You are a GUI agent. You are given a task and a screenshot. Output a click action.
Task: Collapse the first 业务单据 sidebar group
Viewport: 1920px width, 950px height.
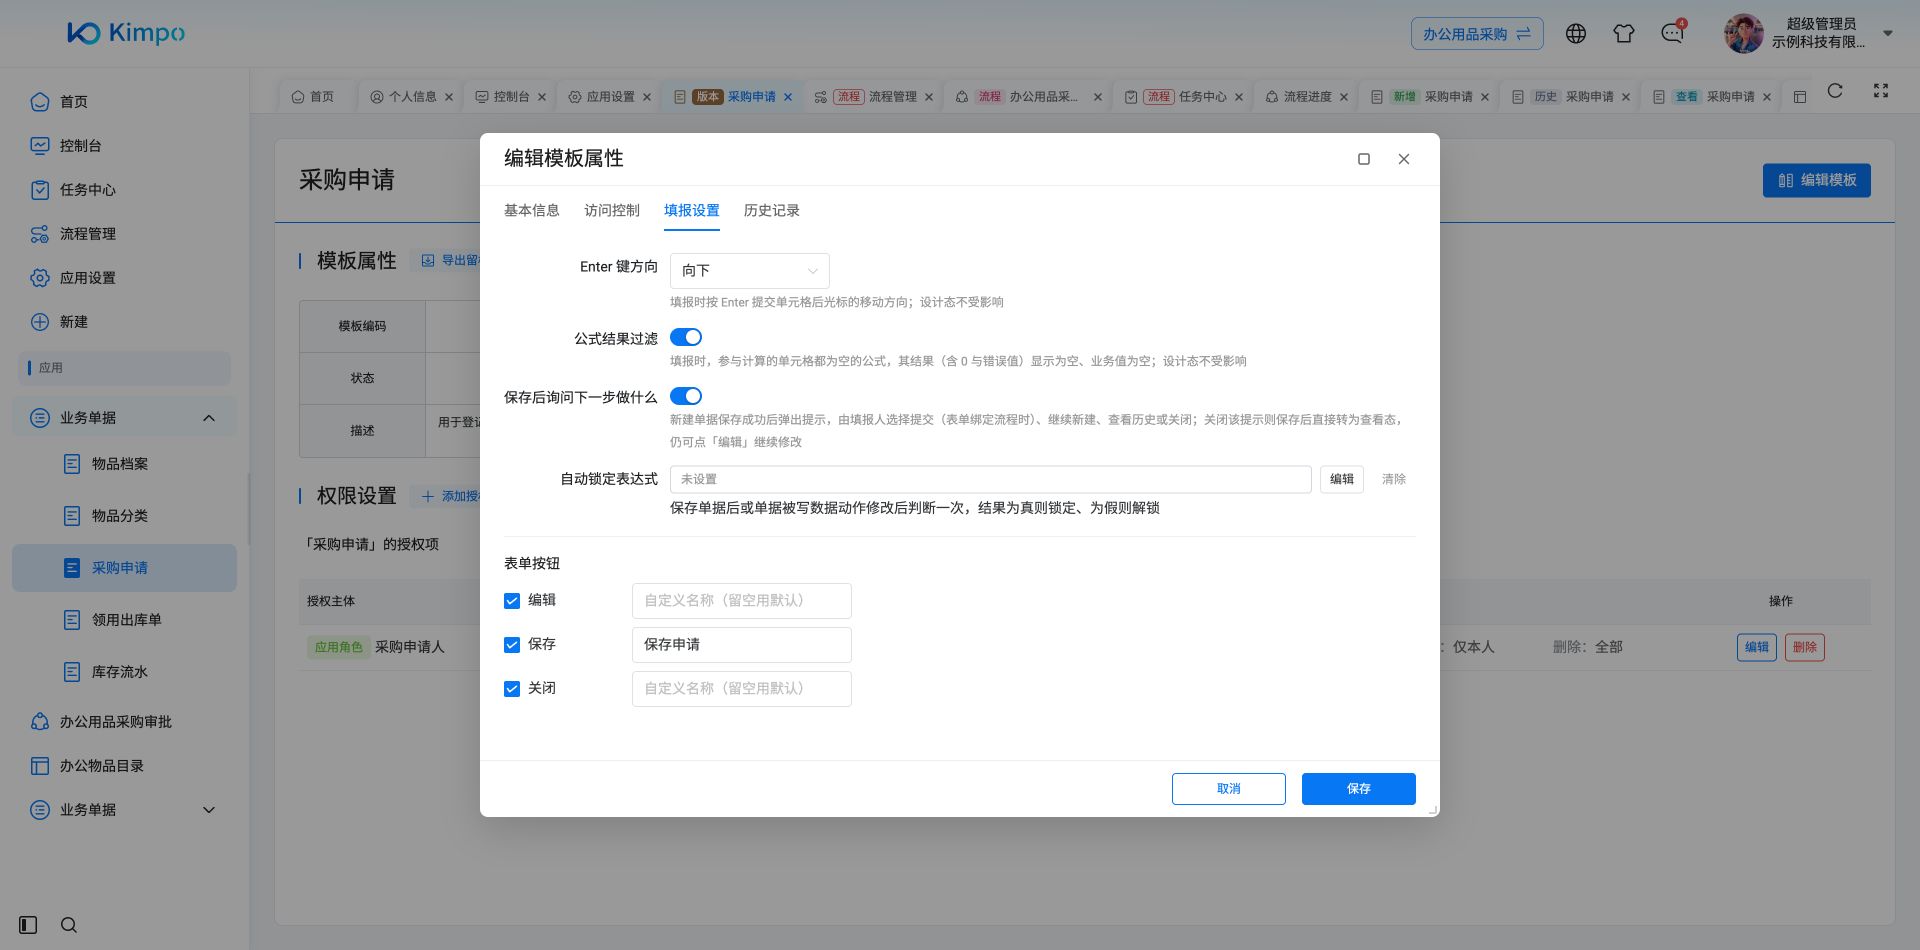tap(209, 418)
